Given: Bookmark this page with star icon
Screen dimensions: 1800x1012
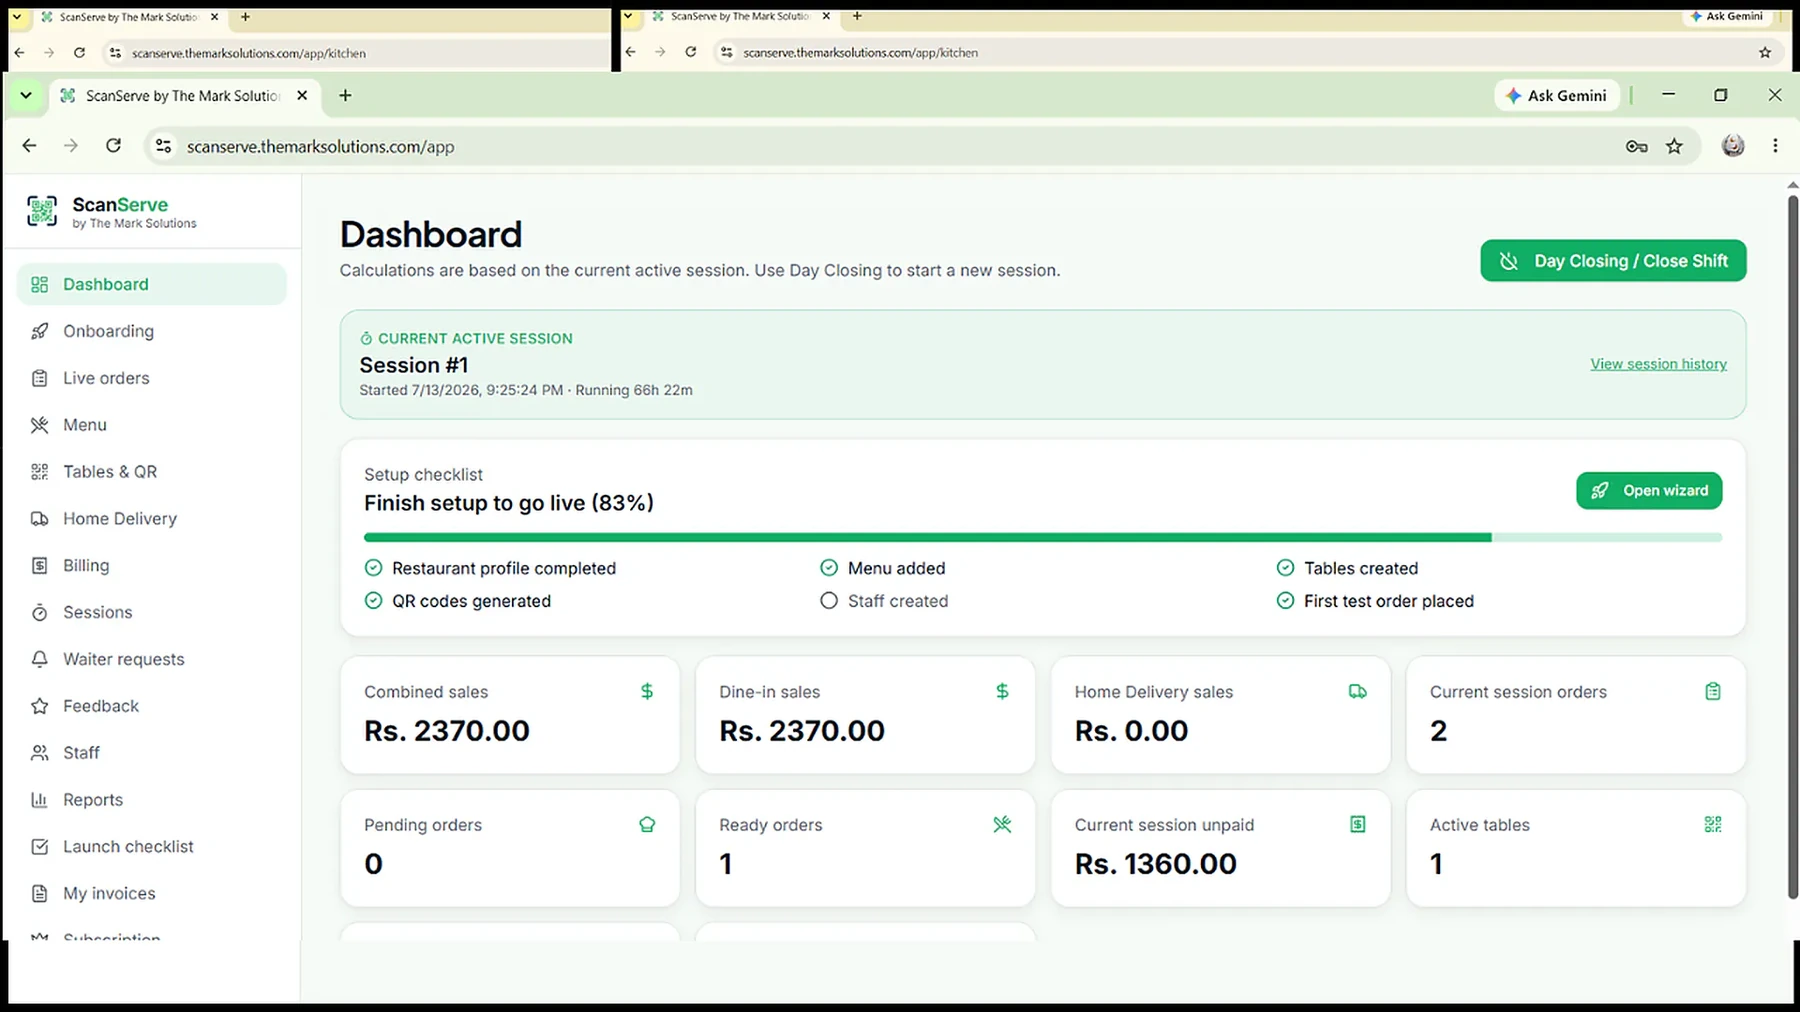Looking at the screenshot, I should 1674,146.
